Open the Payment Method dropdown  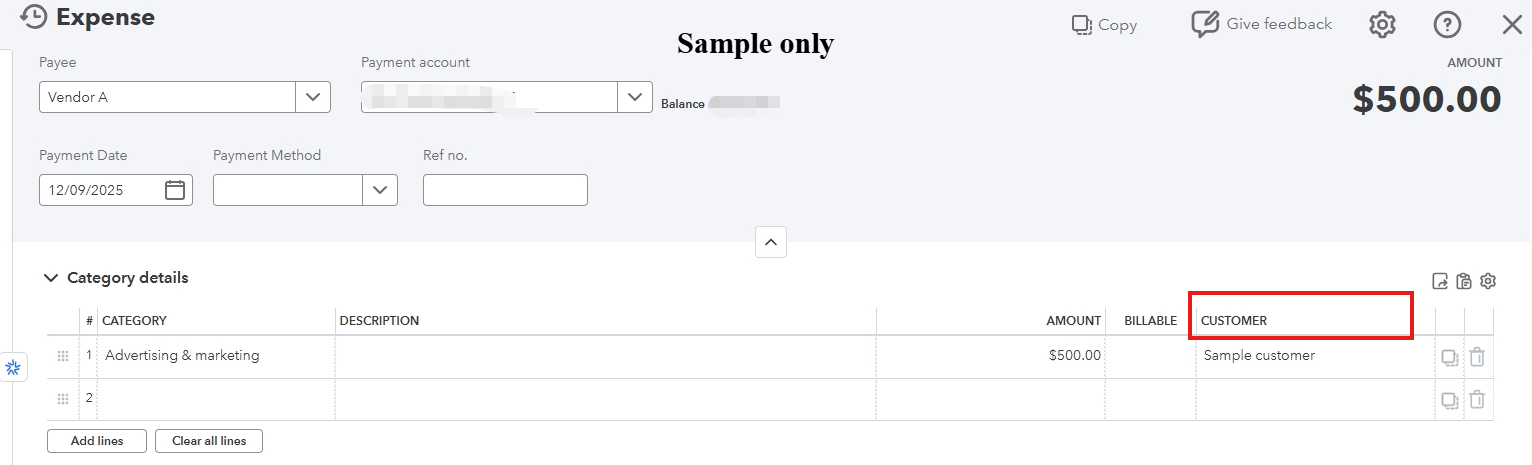pyautogui.click(x=380, y=190)
